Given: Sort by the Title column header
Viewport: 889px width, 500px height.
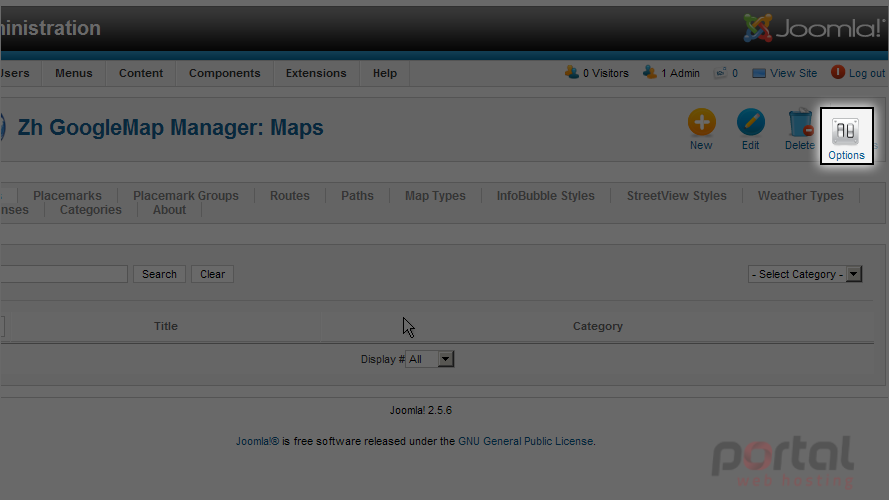Looking at the screenshot, I should [166, 326].
